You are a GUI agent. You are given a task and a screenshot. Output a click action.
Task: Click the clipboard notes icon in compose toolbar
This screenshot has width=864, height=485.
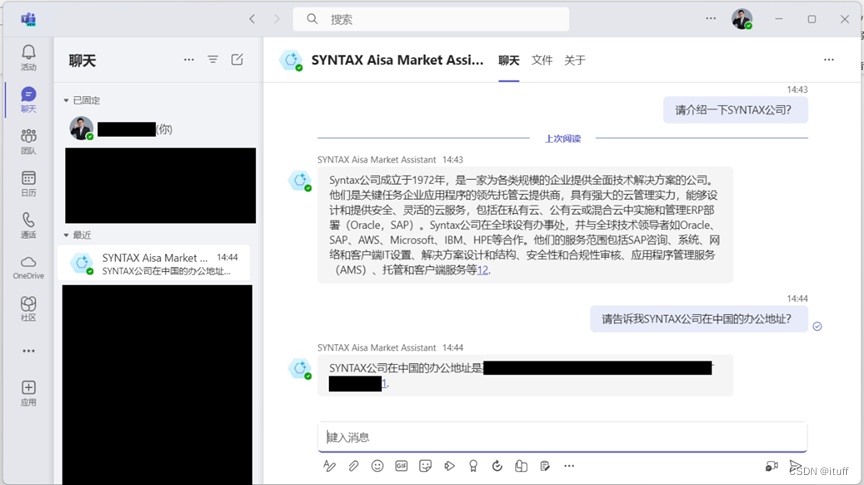click(x=545, y=466)
